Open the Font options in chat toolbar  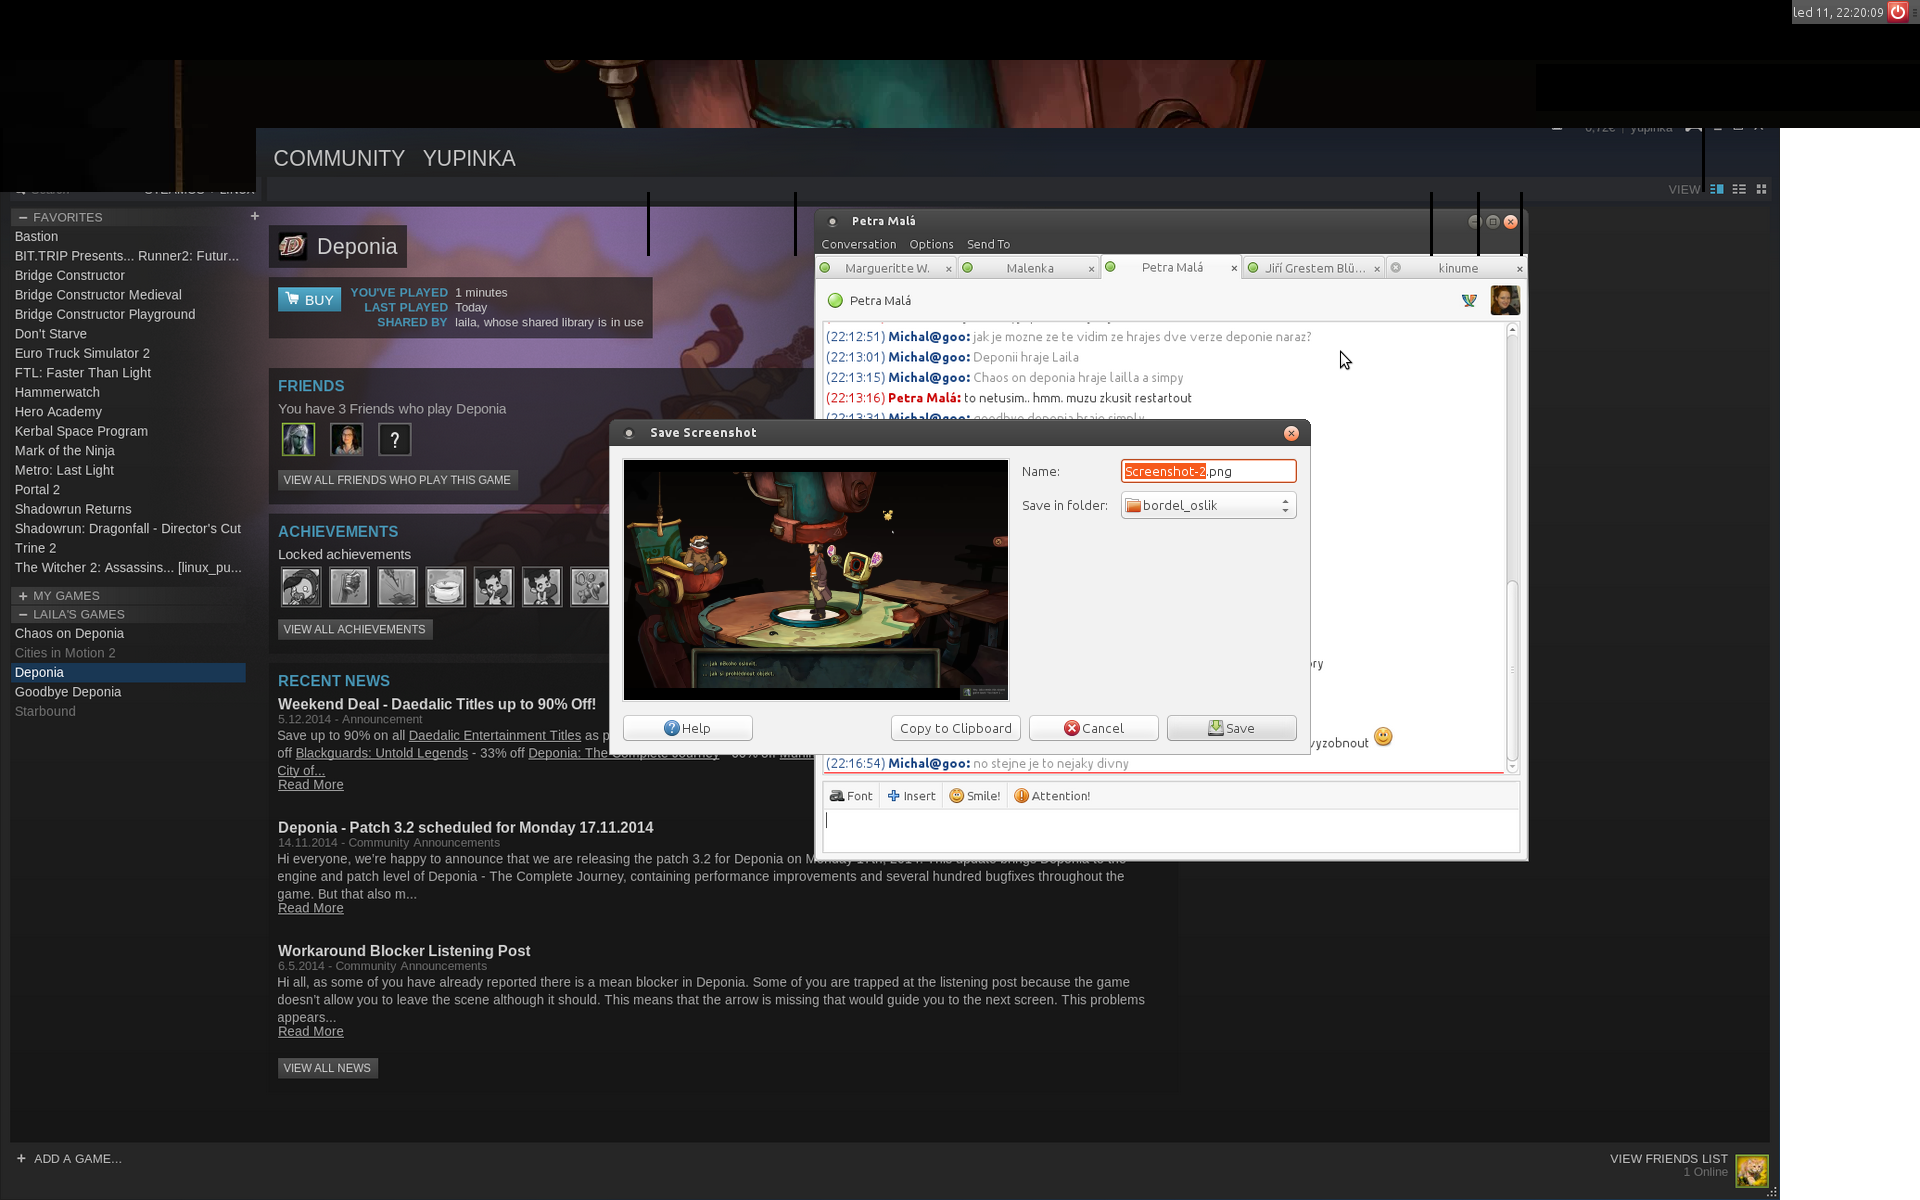(x=851, y=796)
